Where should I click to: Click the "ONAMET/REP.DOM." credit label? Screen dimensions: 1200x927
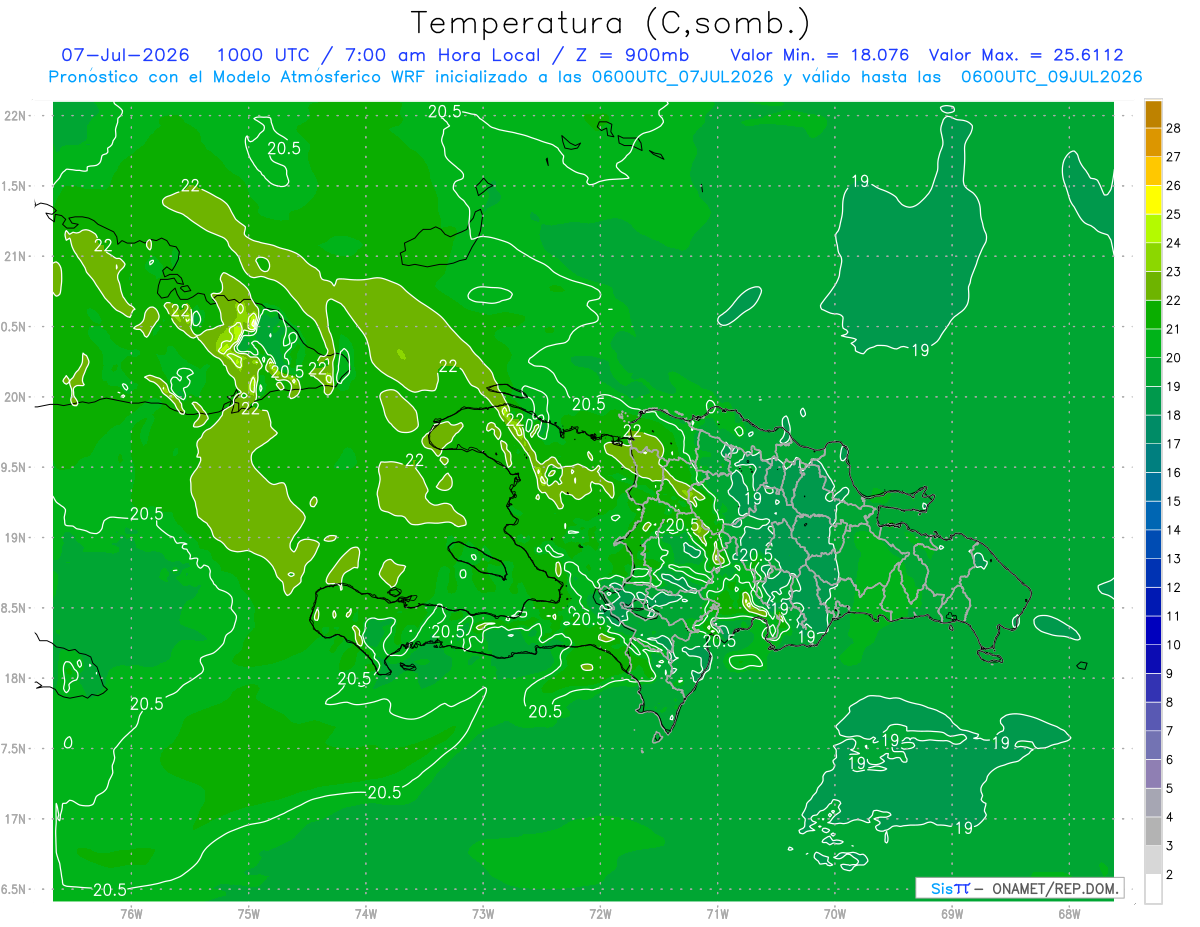(1056, 888)
